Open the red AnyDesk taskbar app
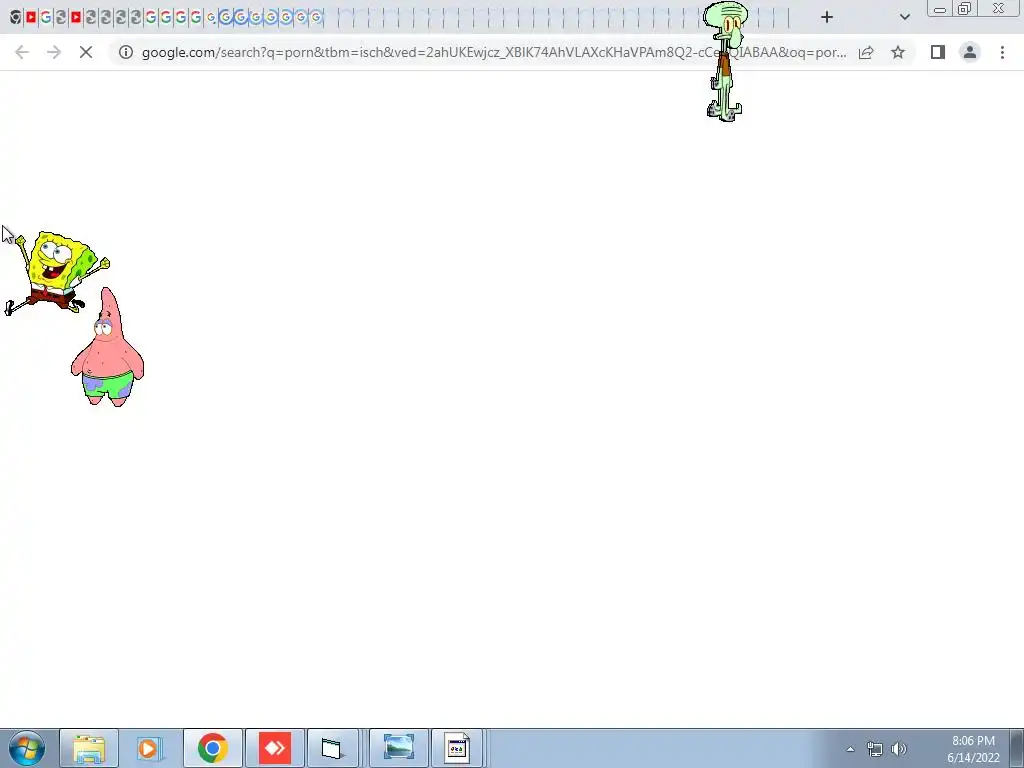The width and height of the screenshot is (1024, 768). point(274,748)
